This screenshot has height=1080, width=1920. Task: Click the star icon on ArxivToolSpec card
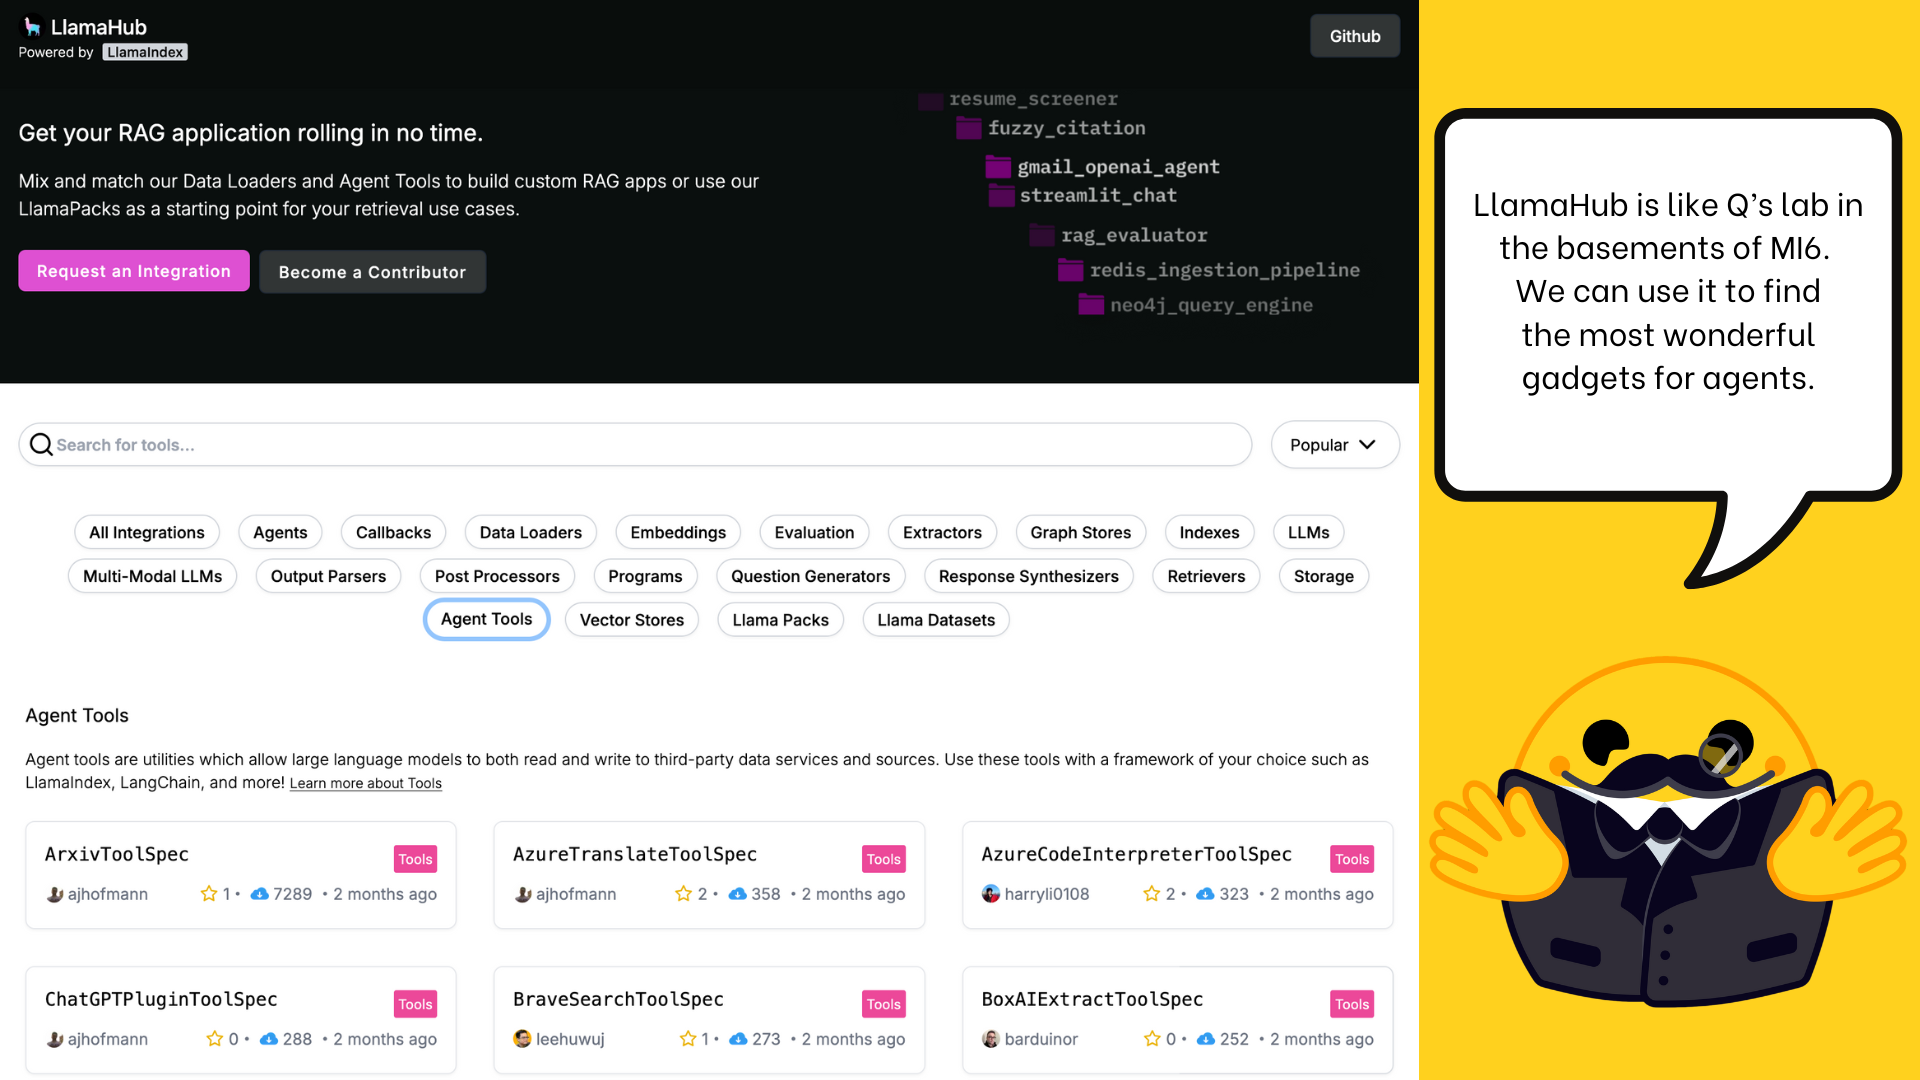pyautogui.click(x=209, y=894)
